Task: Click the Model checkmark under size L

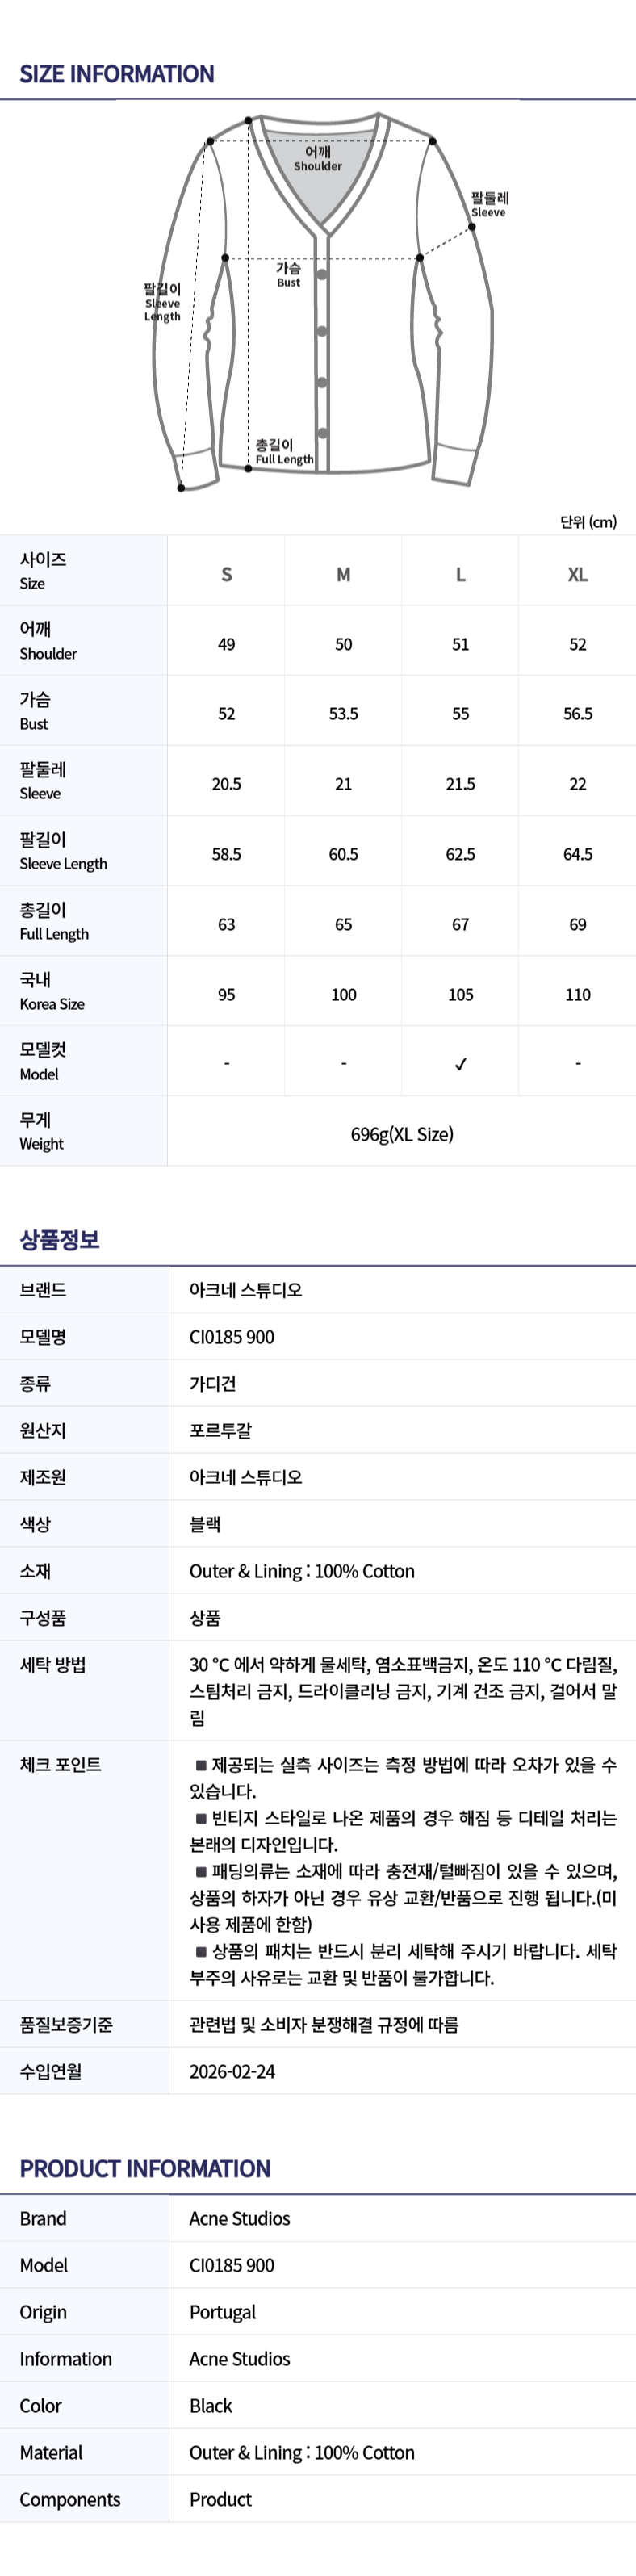Action: (460, 1064)
